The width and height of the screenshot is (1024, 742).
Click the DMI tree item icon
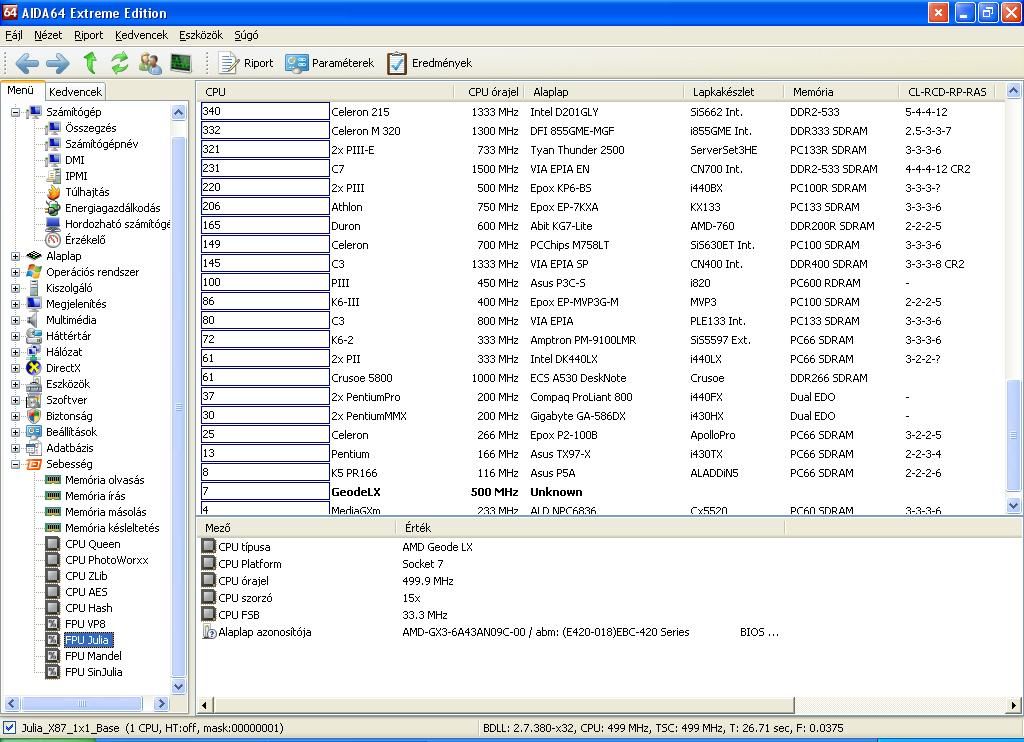[x=53, y=160]
